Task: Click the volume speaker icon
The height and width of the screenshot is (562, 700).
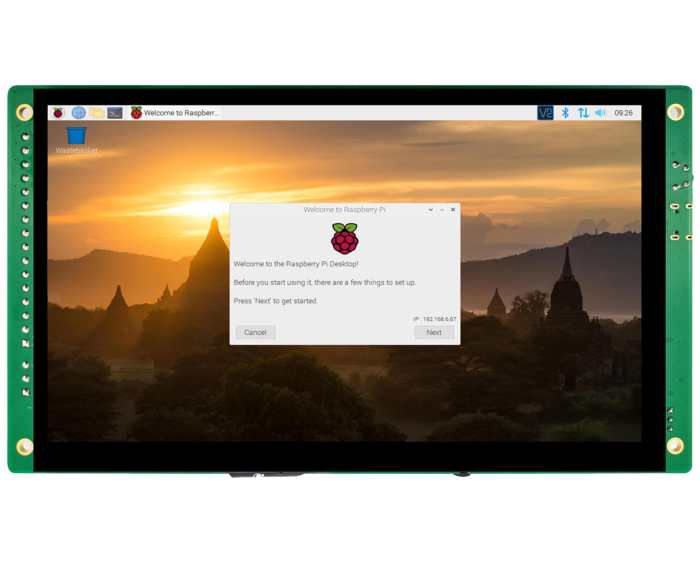Action: click(x=600, y=113)
